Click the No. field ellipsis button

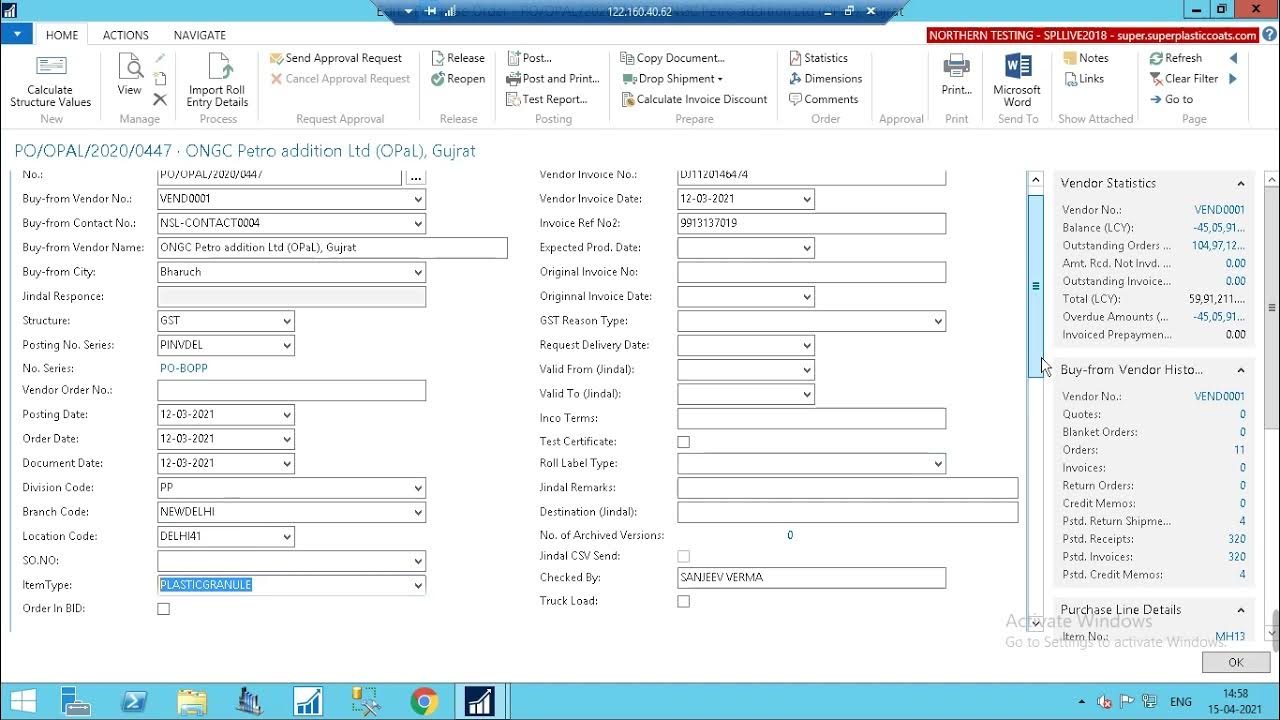pos(416,178)
